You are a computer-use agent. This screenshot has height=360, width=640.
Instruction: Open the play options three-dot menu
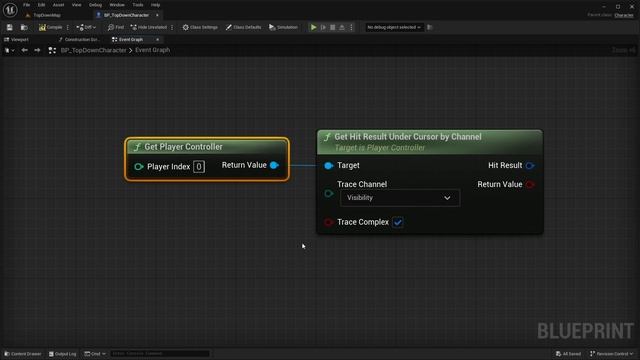point(351,27)
